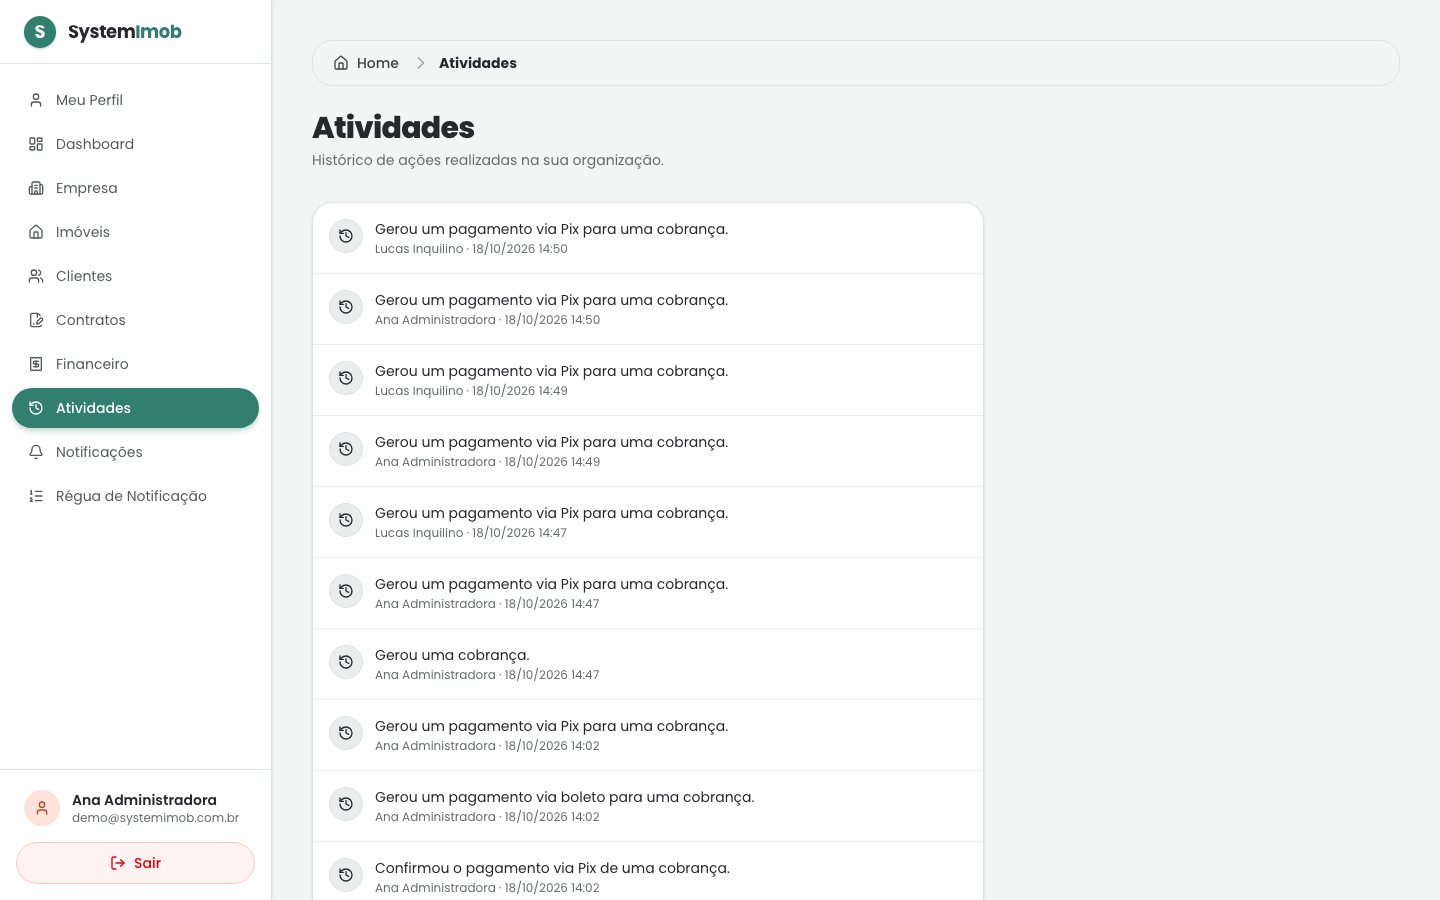The height and width of the screenshot is (900, 1440).
Task: Click the Dashboard grid icon
Action: (x=36, y=144)
